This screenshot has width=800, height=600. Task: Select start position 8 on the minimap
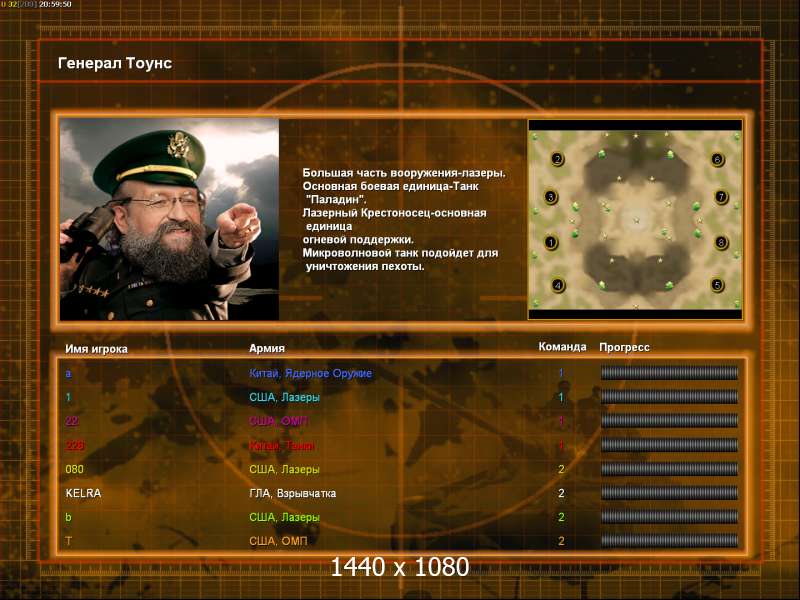721,242
